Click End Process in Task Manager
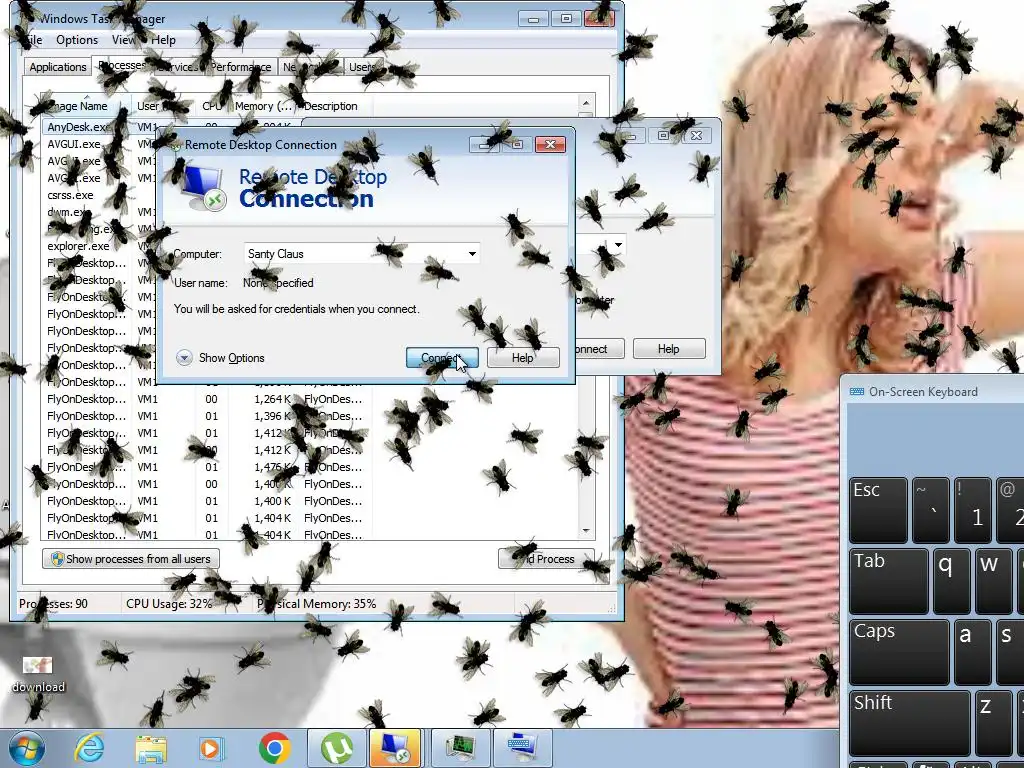 click(x=546, y=559)
